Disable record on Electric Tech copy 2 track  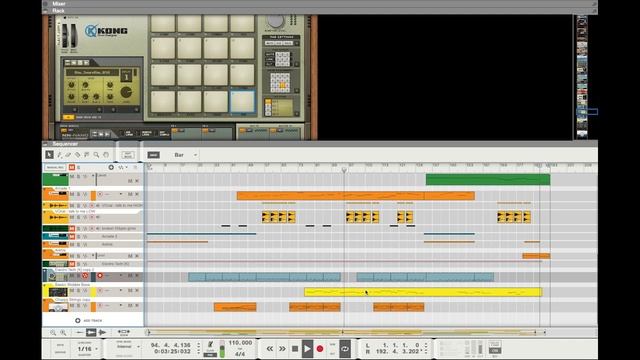[100, 276]
